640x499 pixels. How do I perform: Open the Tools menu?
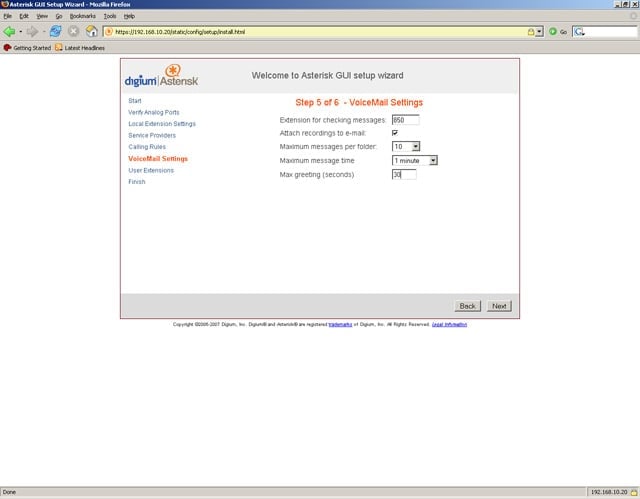tap(110, 16)
